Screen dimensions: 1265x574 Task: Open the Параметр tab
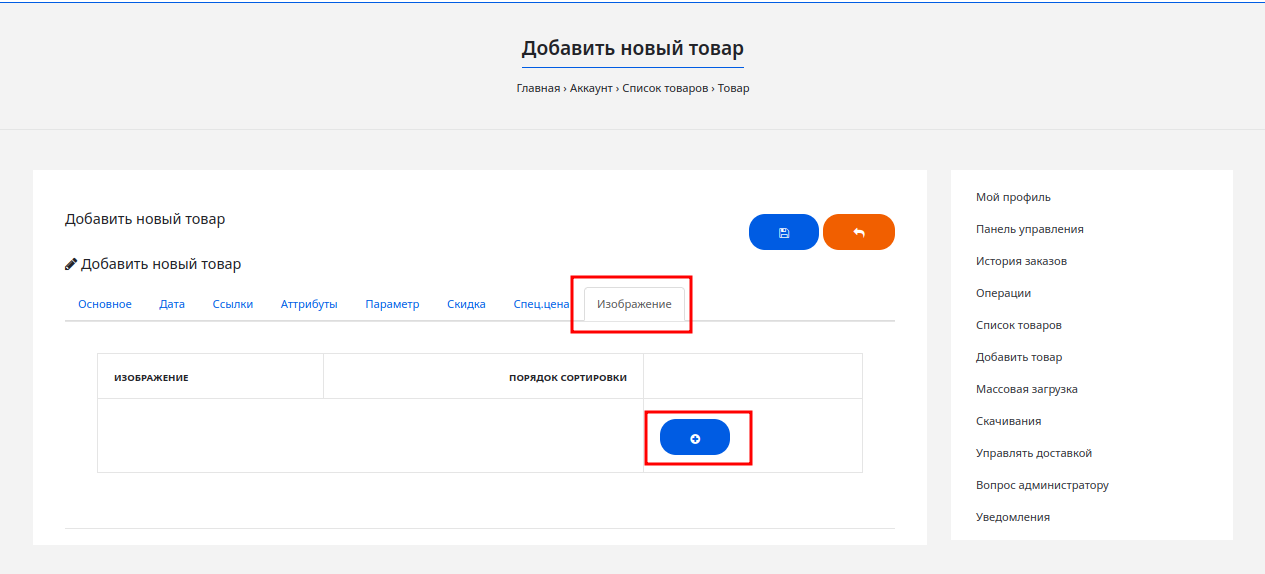(392, 304)
